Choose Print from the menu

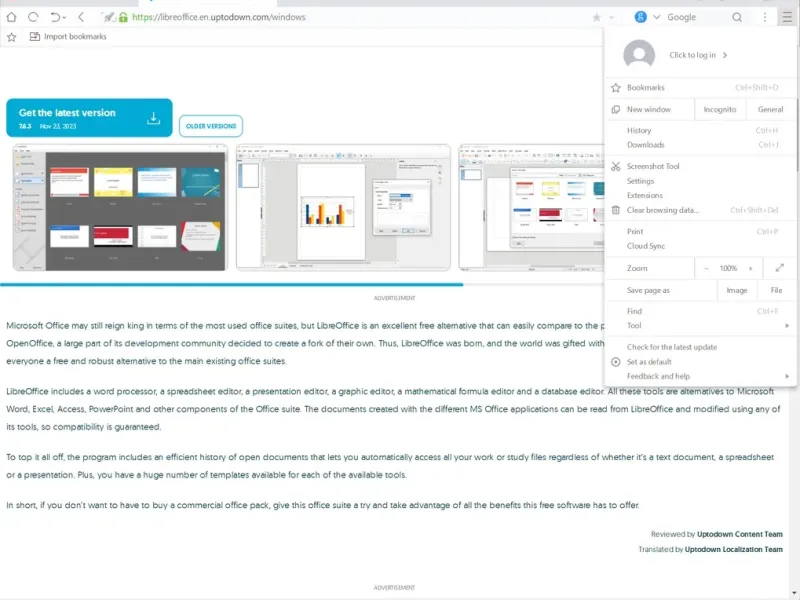click(700, 232)
